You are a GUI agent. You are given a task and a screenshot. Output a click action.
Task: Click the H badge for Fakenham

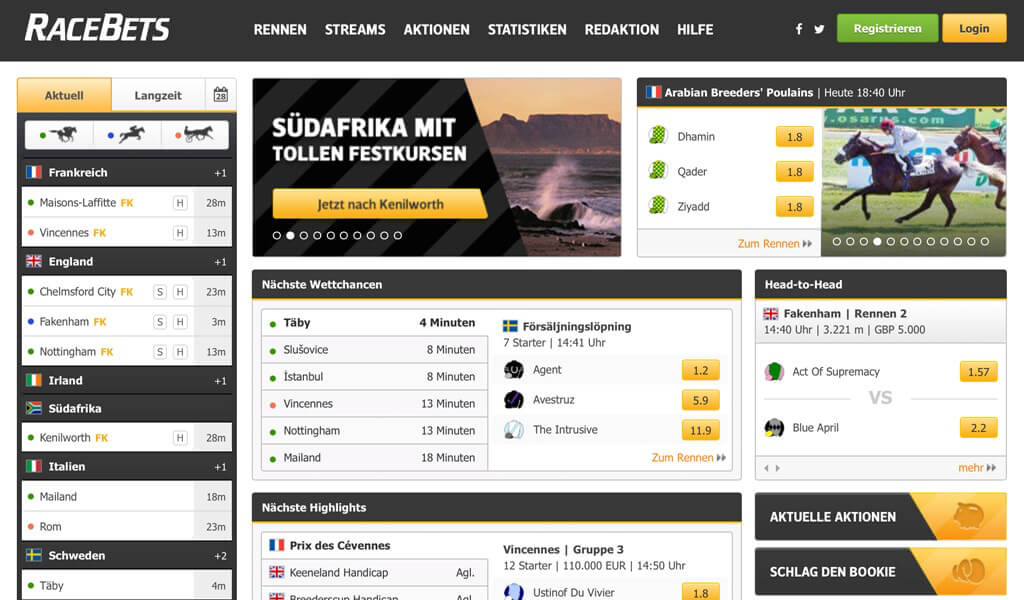[x=180, y=322]
